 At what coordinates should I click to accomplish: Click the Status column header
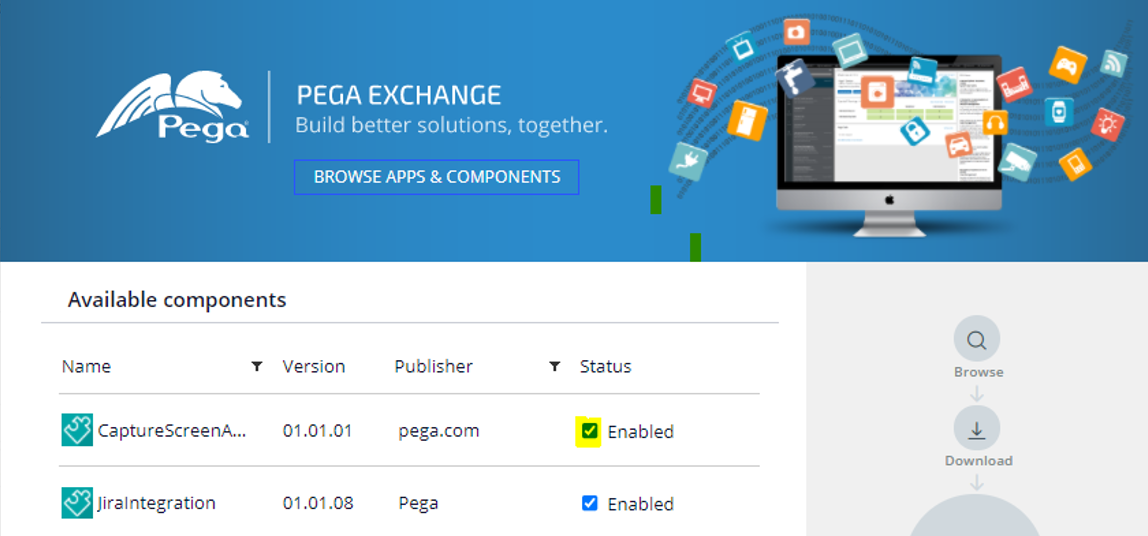click(x=605, y=366)
